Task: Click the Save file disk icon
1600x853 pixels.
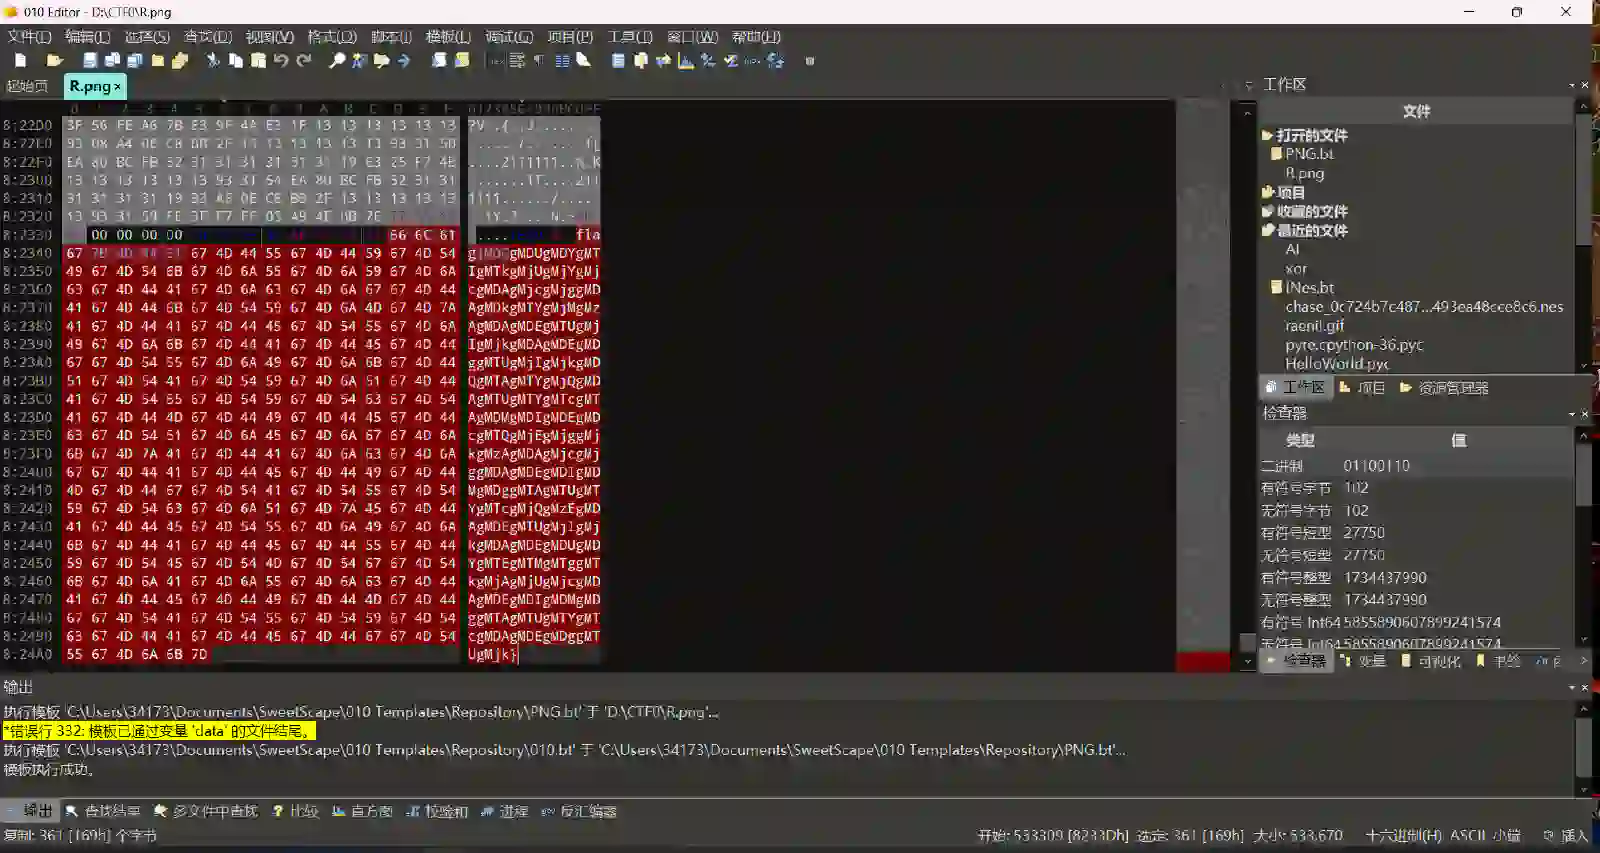Action: (x=90, y=61)
